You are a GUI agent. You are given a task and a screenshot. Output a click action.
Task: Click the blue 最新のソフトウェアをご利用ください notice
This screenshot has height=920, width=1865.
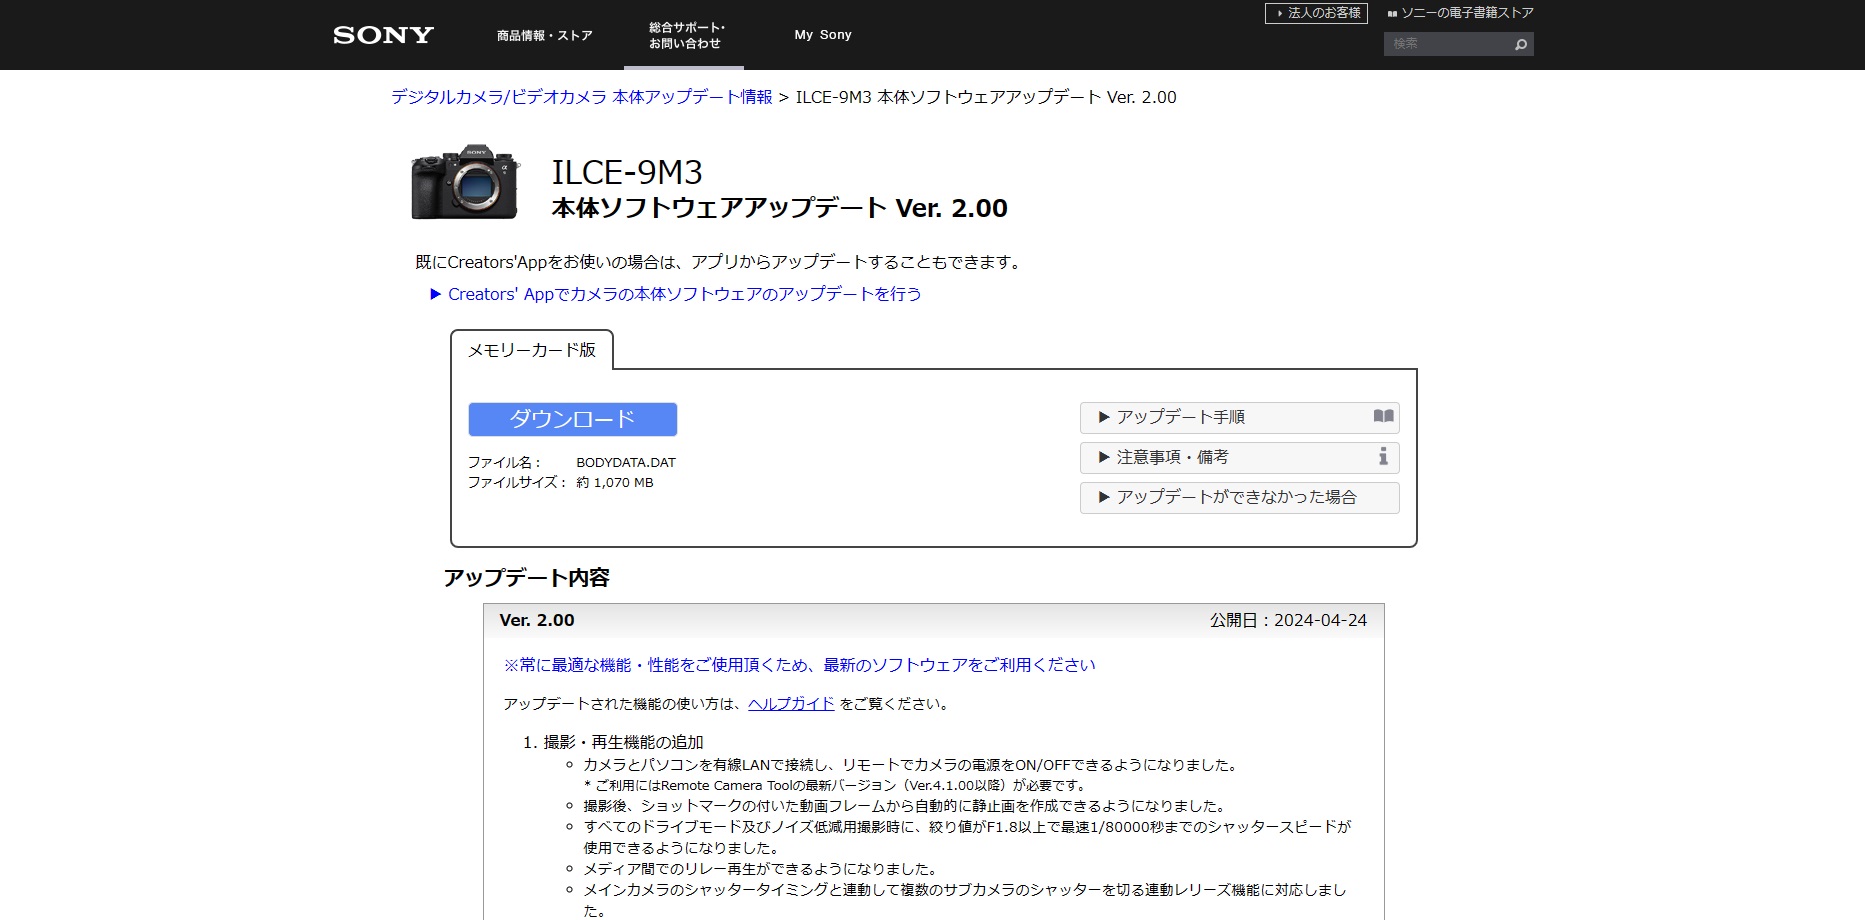(799, 665)
